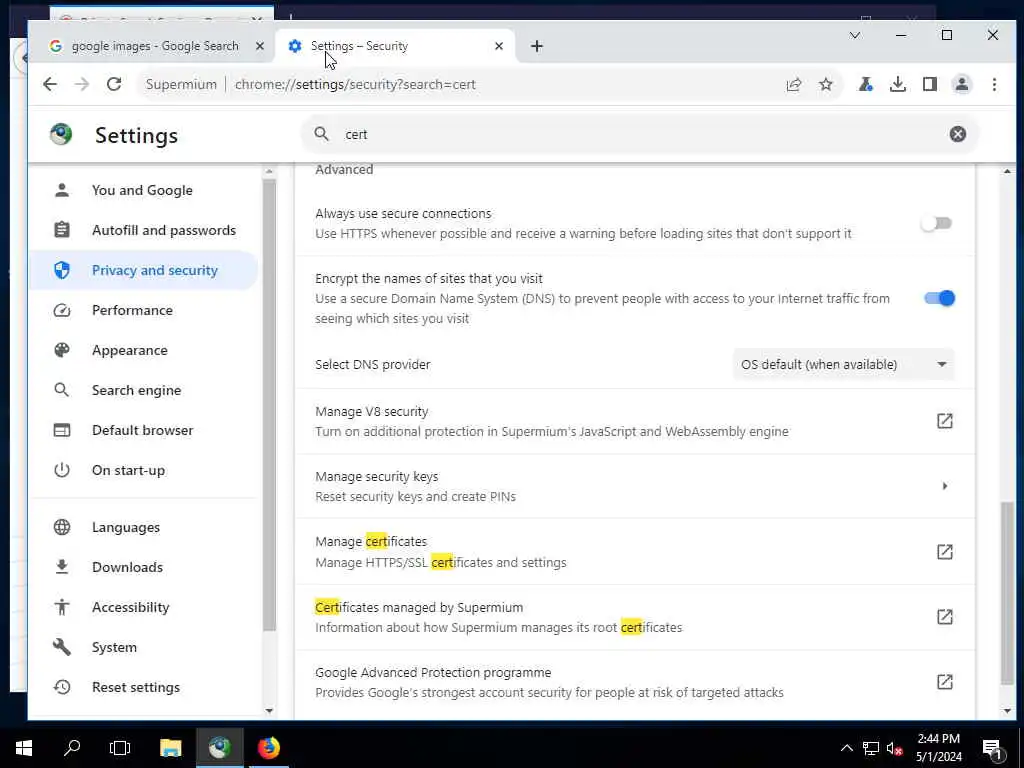Image resolution: width=1024 pixels, height=768 pixels.
Task: Open the network tray icon
Action: click(871, 748)
